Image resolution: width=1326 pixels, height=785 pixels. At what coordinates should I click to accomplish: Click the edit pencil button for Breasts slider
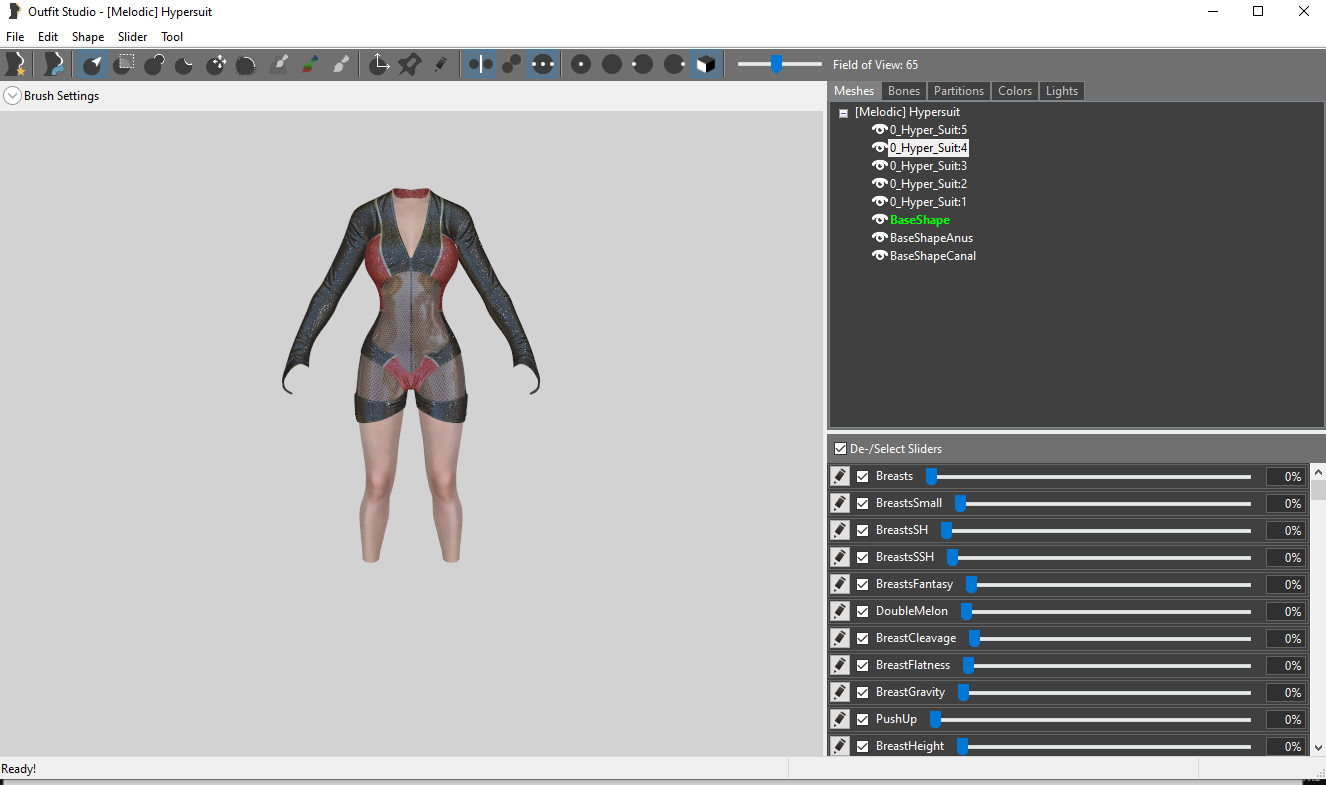(840, 476)
